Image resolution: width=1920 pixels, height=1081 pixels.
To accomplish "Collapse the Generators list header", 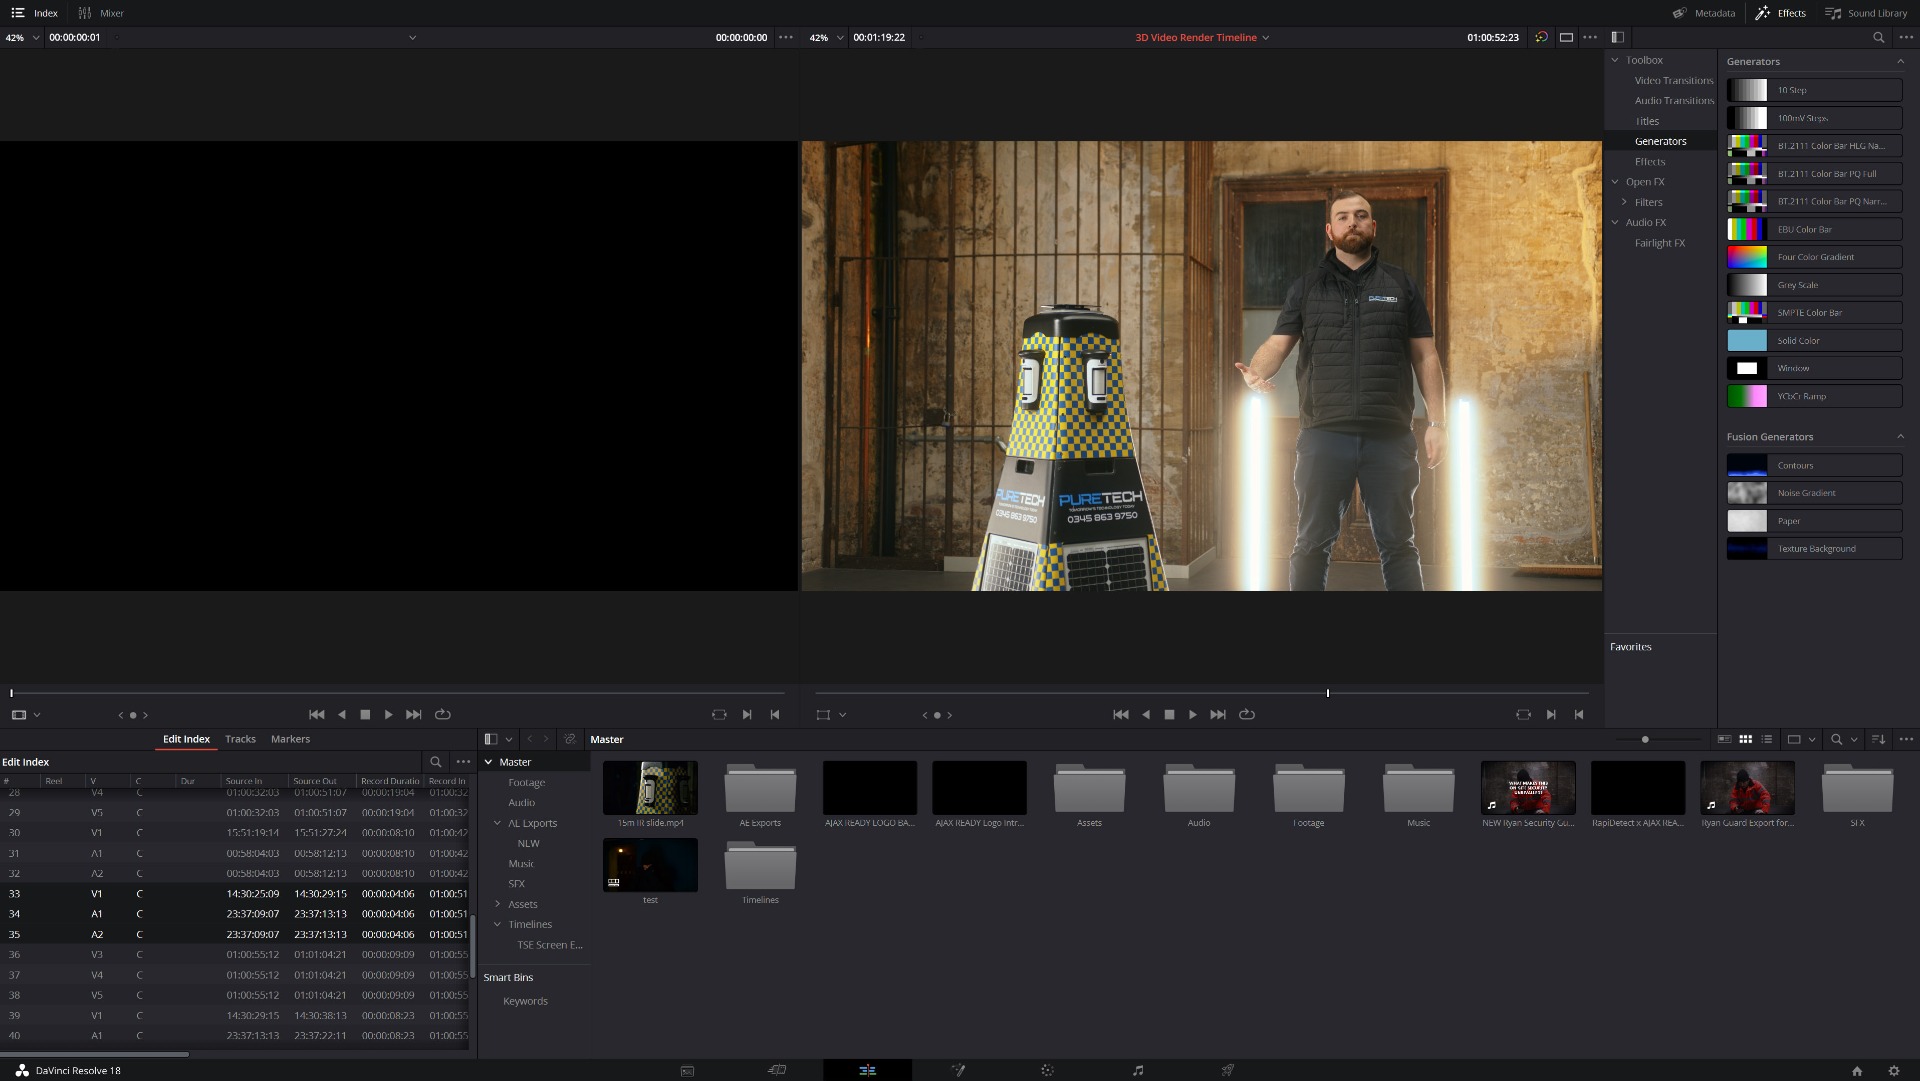I will [x=1900, y=61].
